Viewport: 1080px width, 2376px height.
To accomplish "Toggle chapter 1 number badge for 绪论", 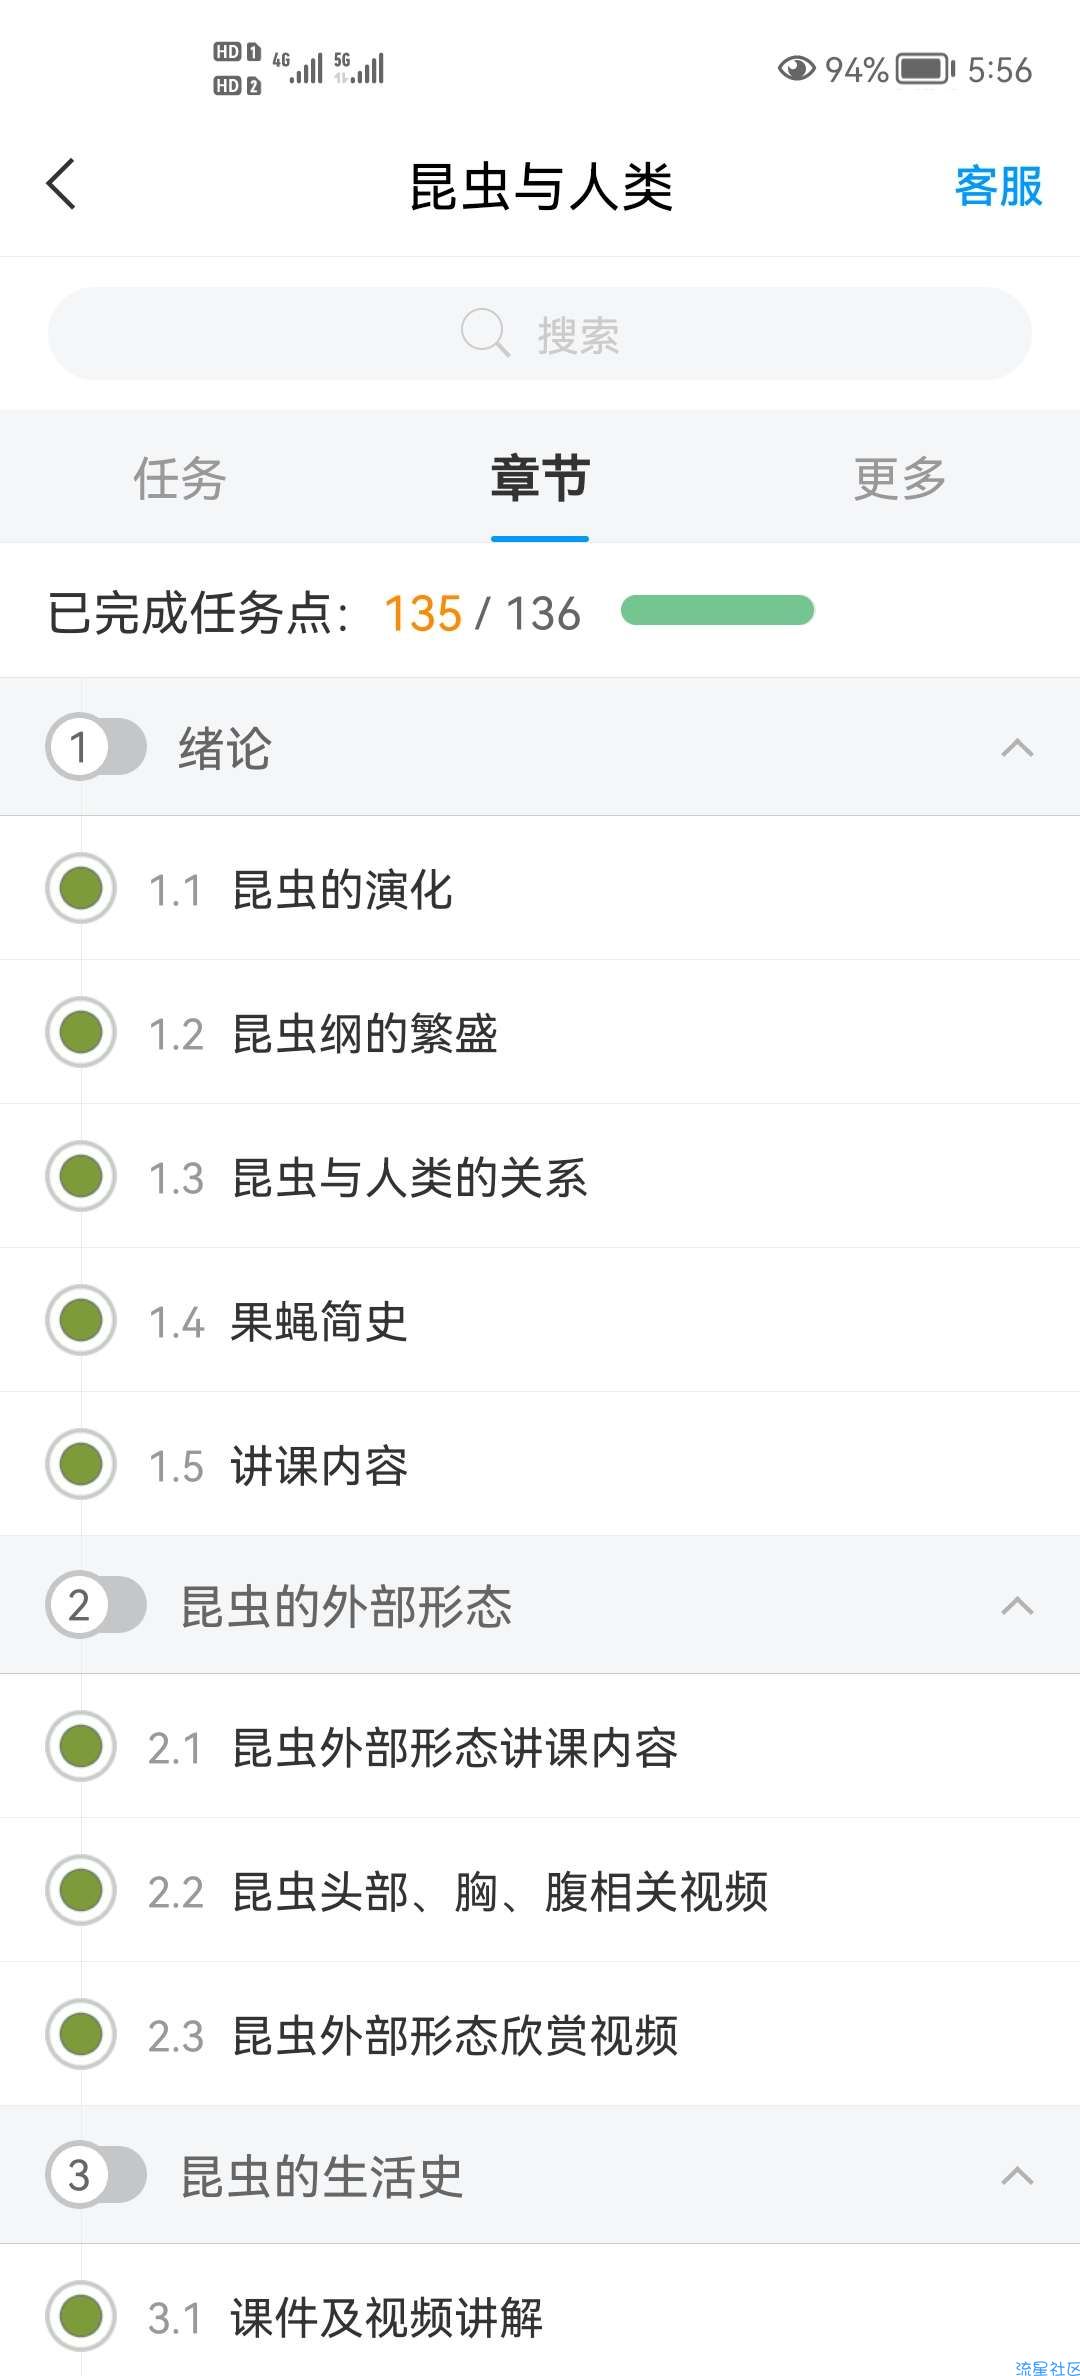I will click(96, 746).
